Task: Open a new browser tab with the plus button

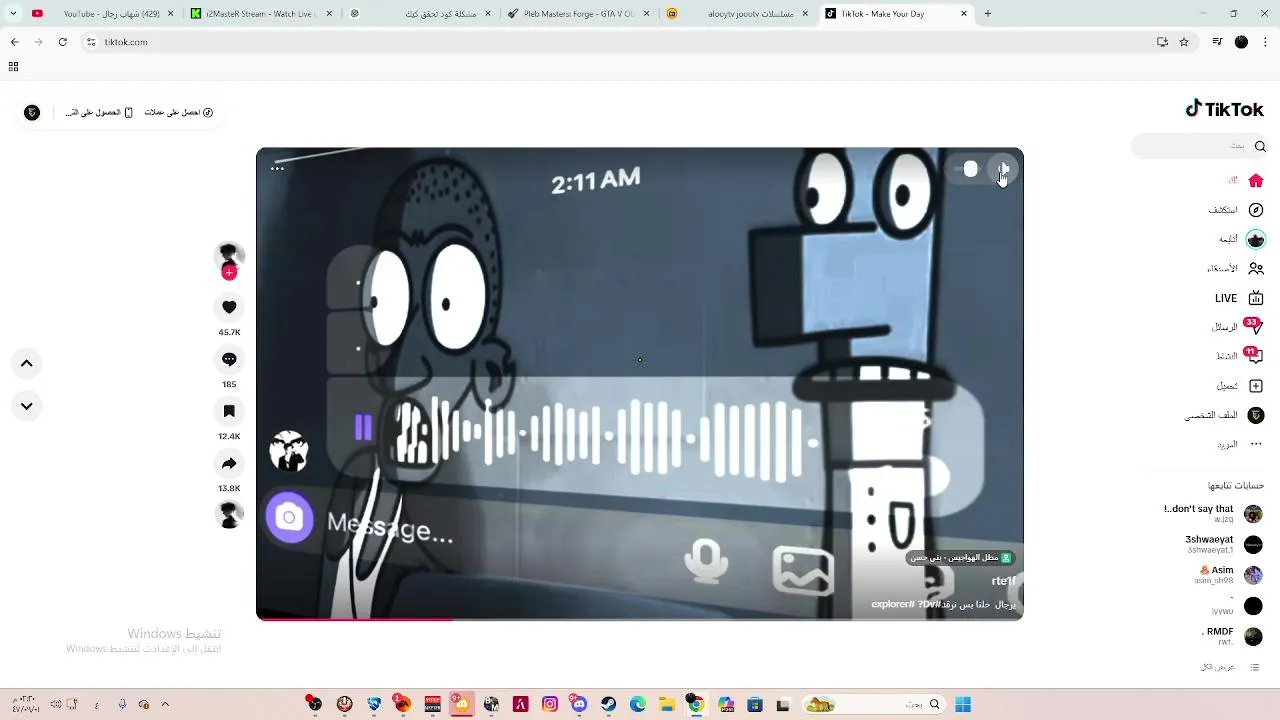Action: tap(988, 14)
